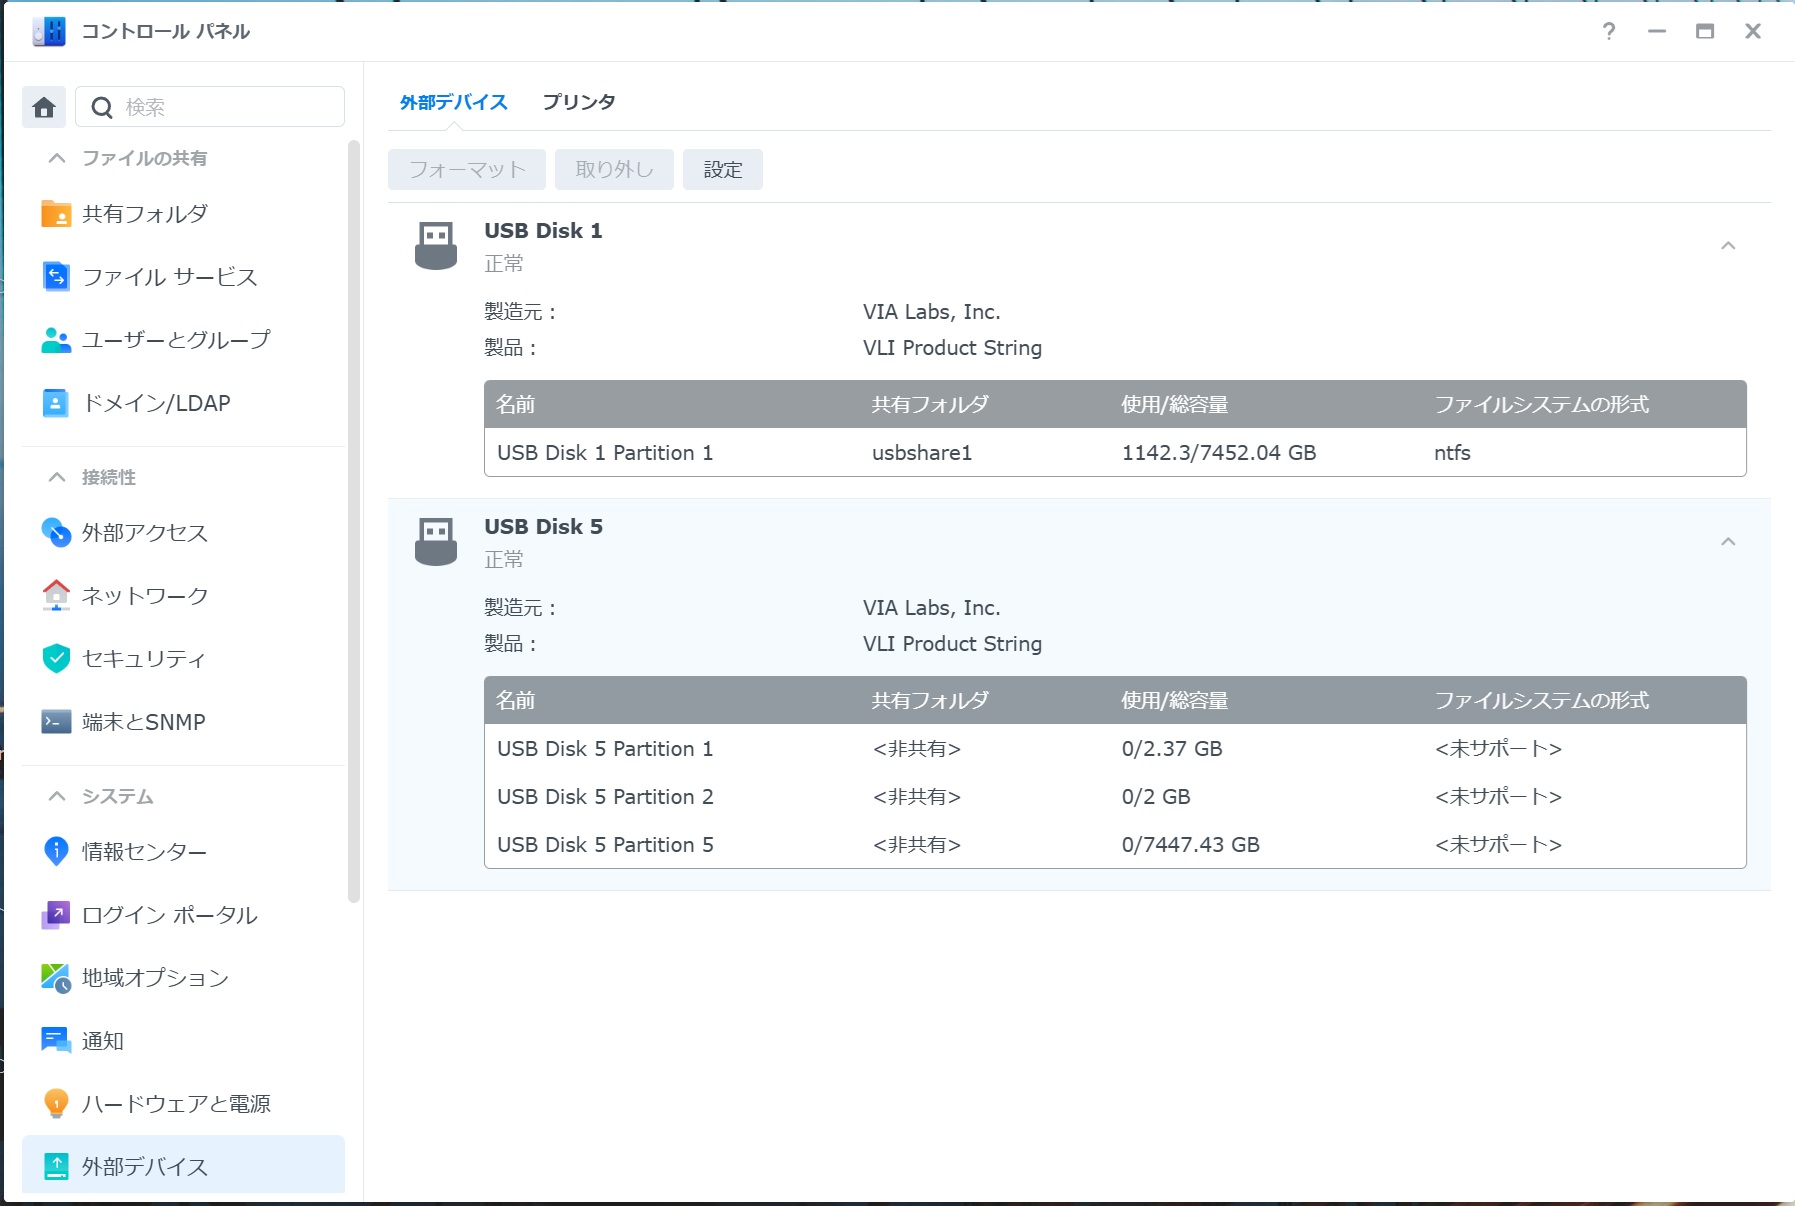Select the 外部デバイス tab

(454, 102)
